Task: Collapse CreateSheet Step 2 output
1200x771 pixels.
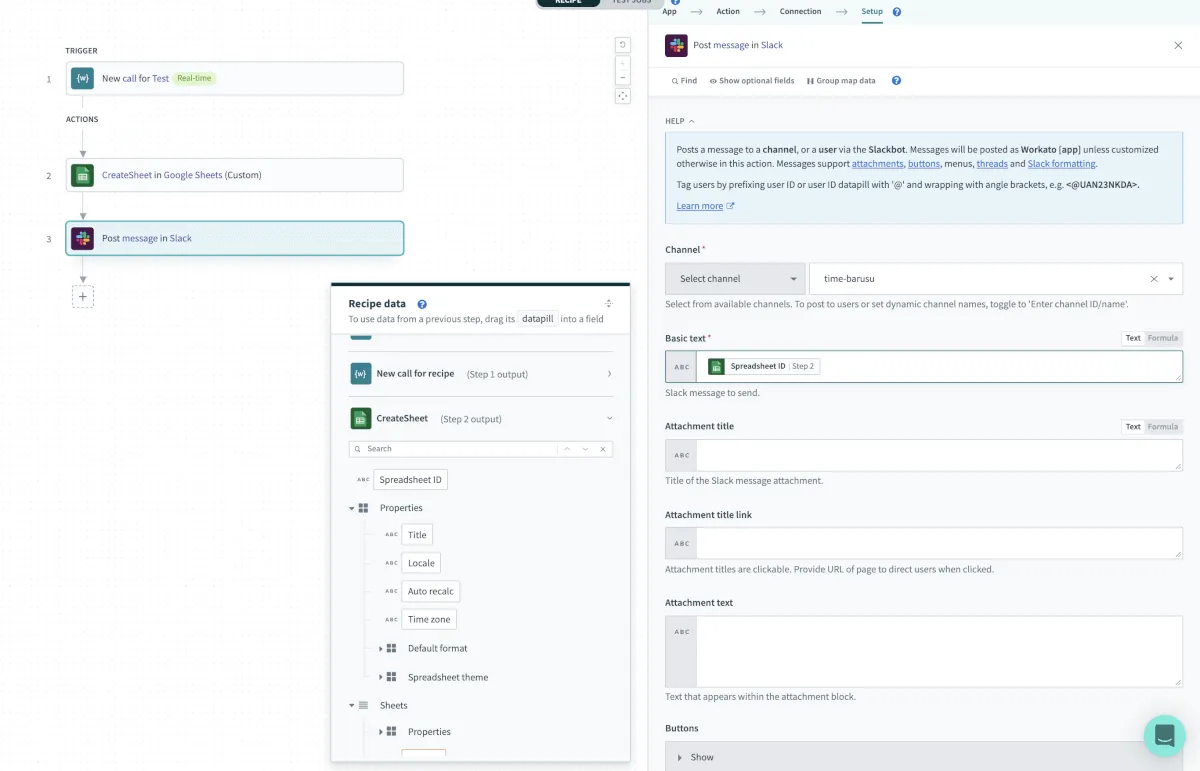Action: tap(610, 419)
